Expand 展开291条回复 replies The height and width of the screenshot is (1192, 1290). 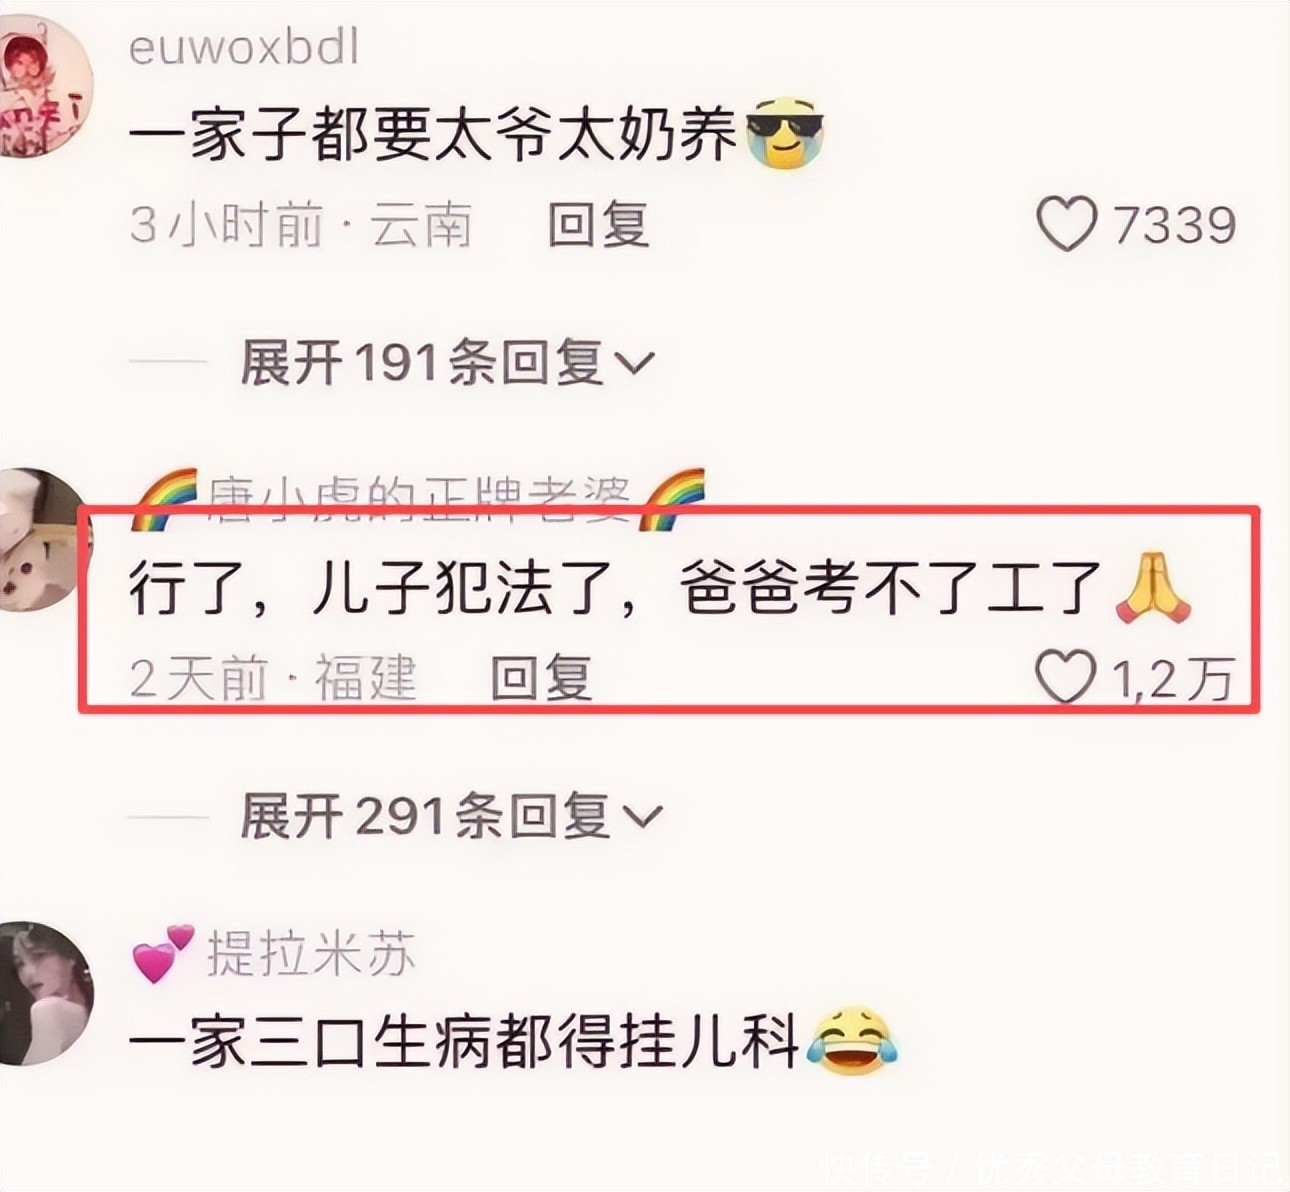[x=450, y=816]
